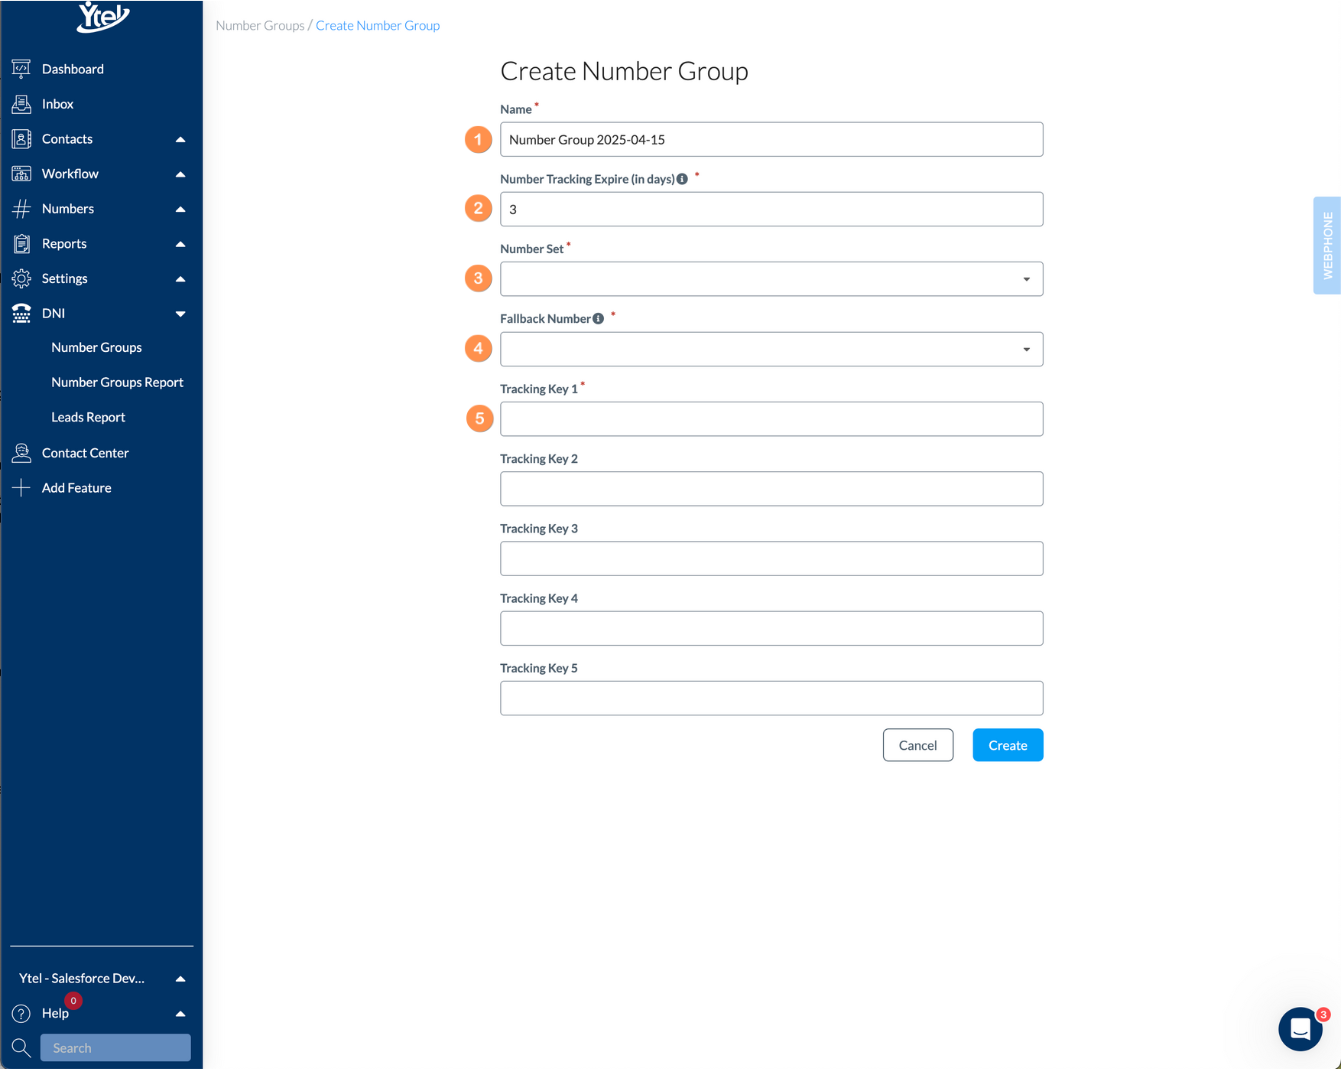Click the Numbers hash icon
Viewport: 1341px width, 1069px height.
21,209
